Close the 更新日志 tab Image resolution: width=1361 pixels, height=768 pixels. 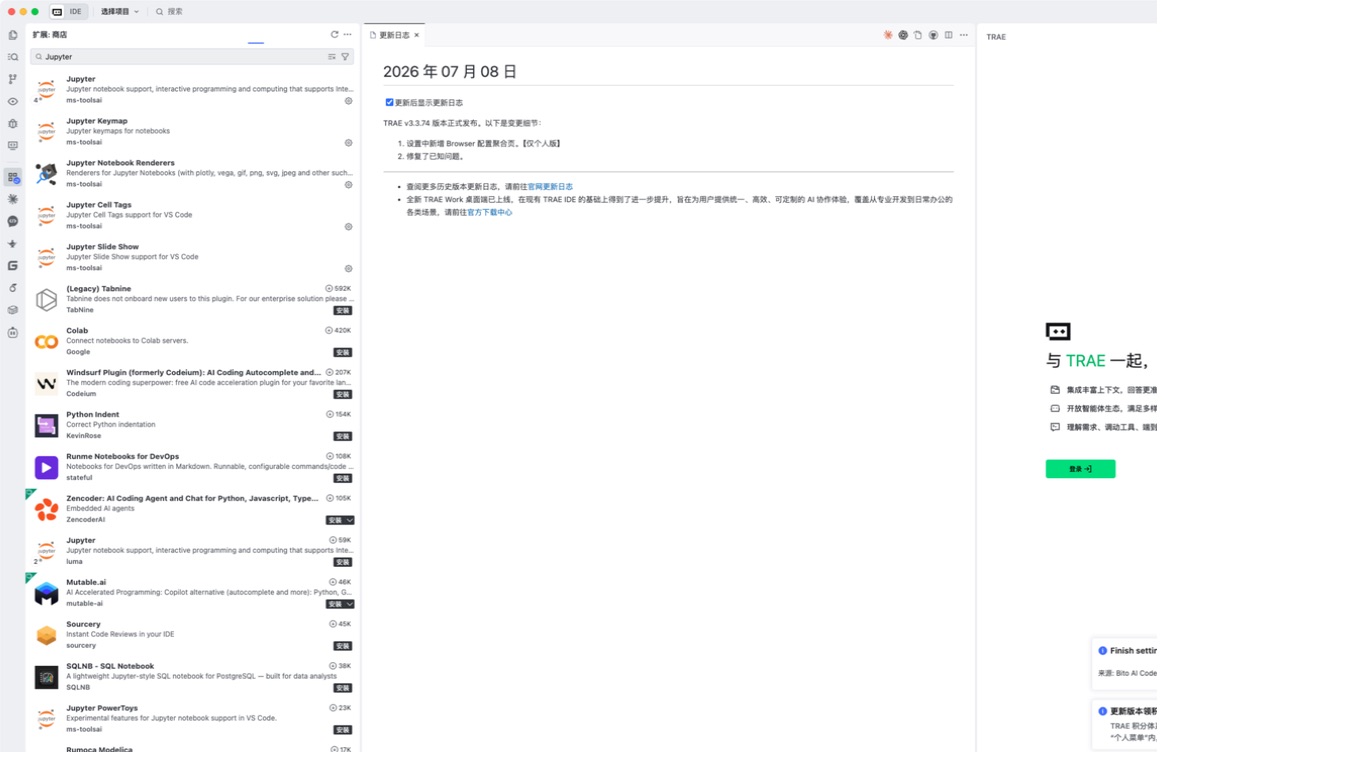(417, 35)
